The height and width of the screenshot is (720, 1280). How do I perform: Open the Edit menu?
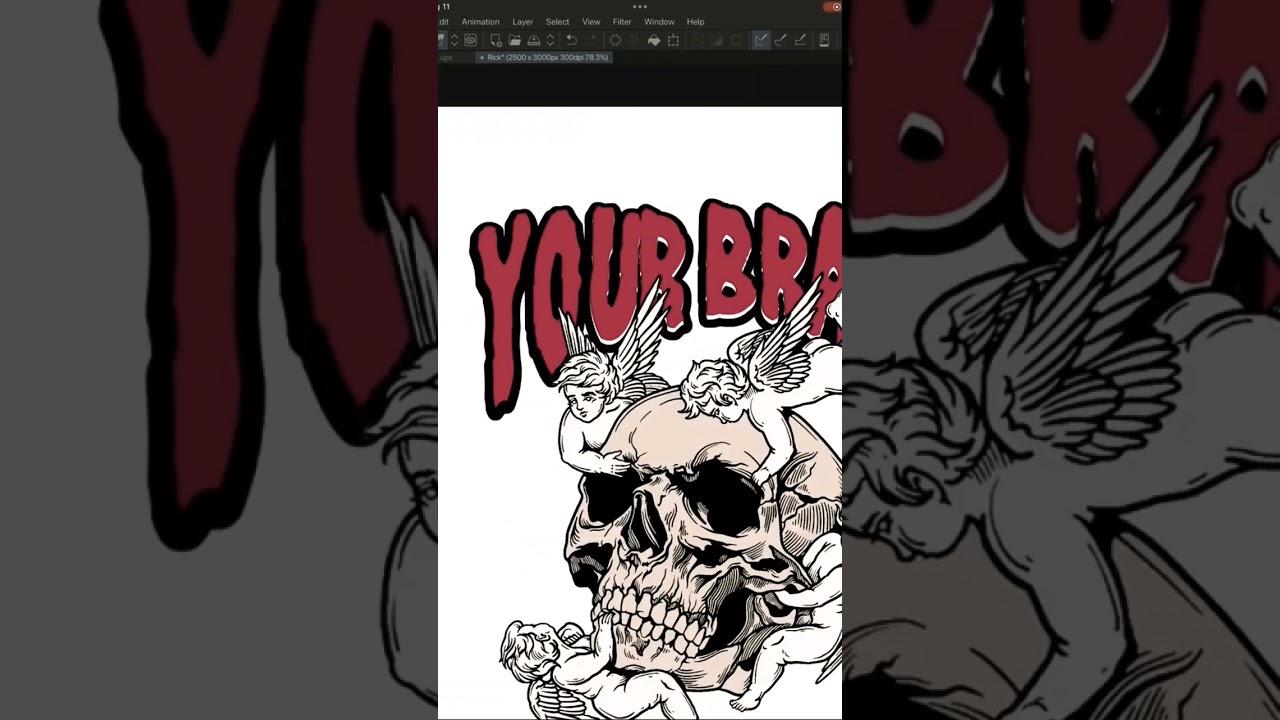coord(443,22)
